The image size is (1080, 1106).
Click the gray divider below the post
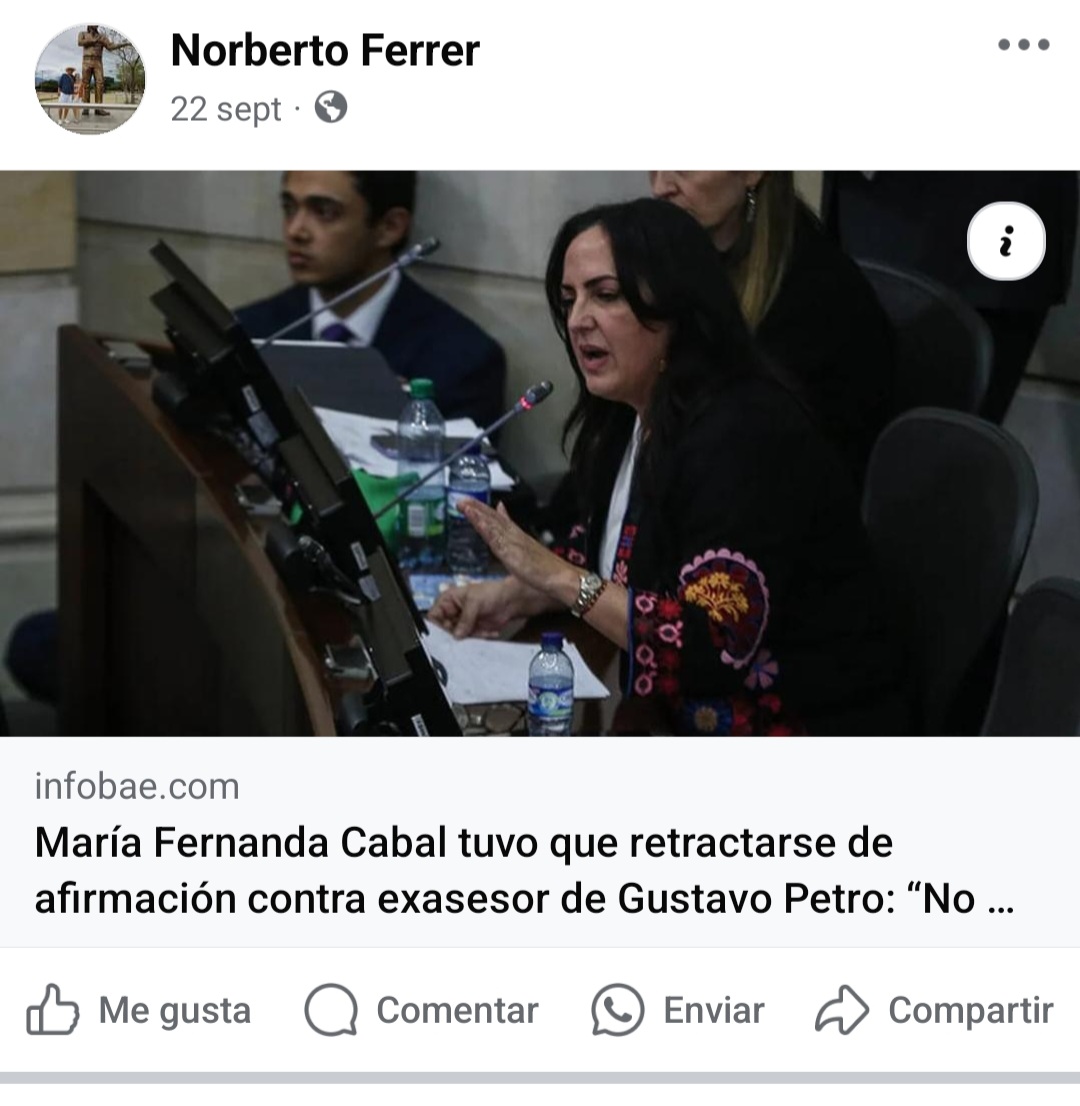coord(540,1078)
